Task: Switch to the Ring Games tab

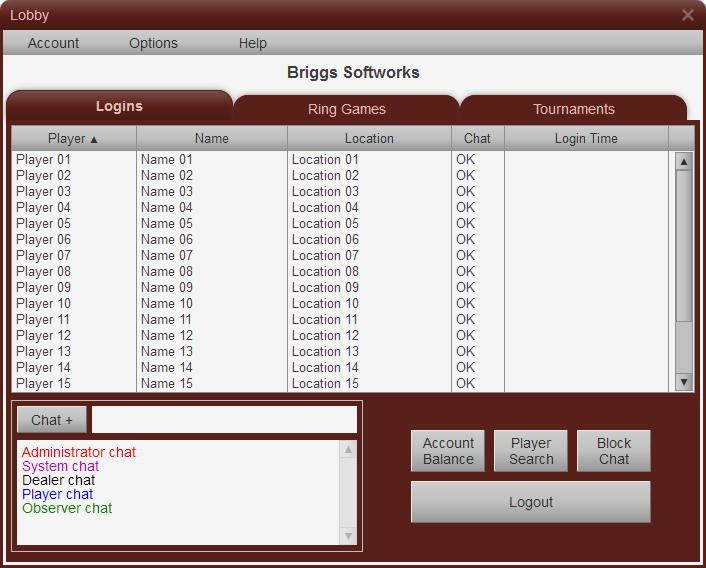Action: 346,109
